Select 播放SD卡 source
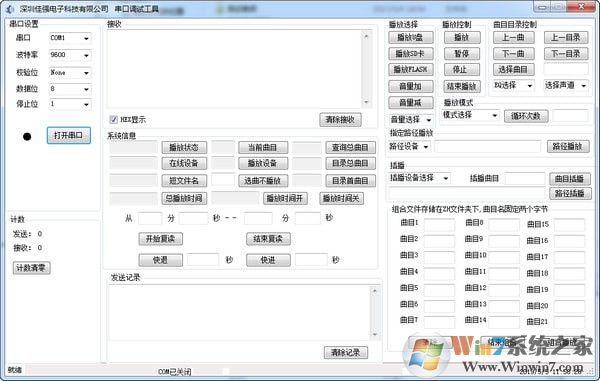 click(411, 54)
